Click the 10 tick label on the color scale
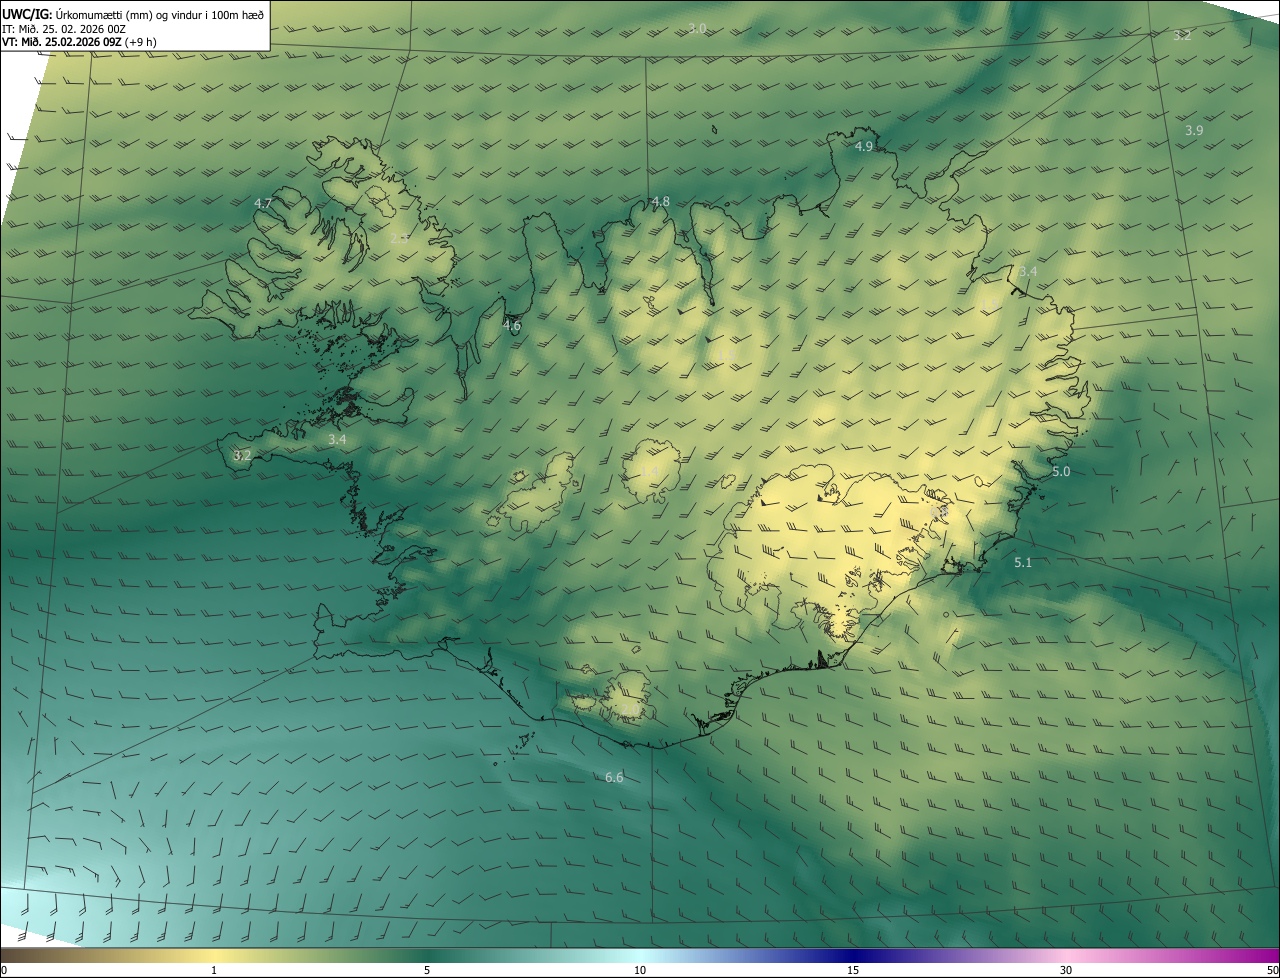Screen dimensions: 1280x978 coord(640,970)
